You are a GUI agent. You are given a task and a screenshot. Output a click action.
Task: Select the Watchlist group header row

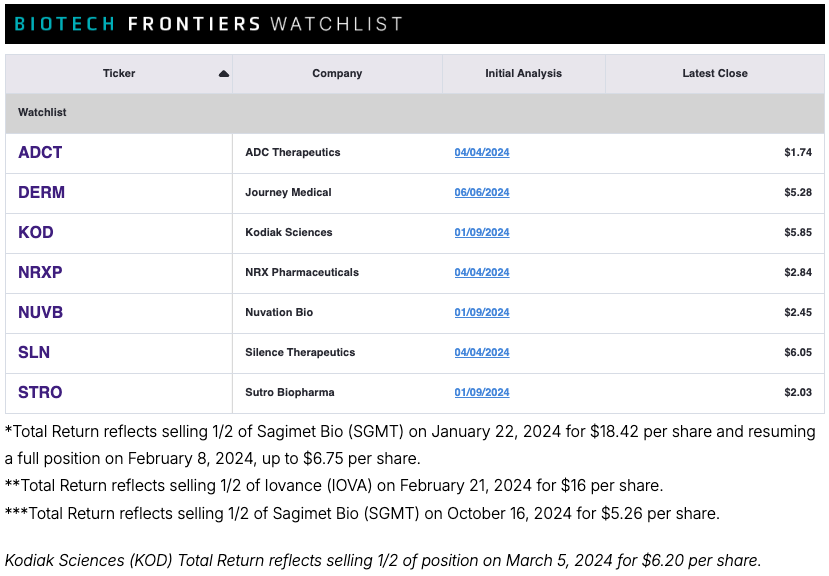point(415,113)
